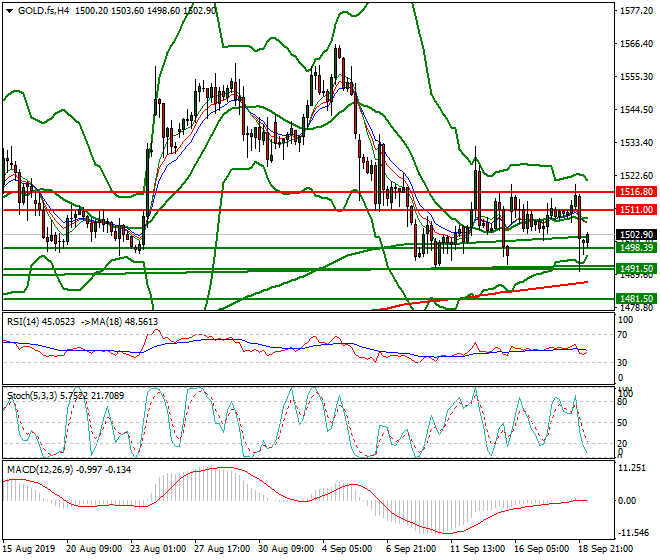Viewport: 660px width, 560px height.
Task: Select the MACD(12,26,9) indicator label
Action: [x=69, y=469]
